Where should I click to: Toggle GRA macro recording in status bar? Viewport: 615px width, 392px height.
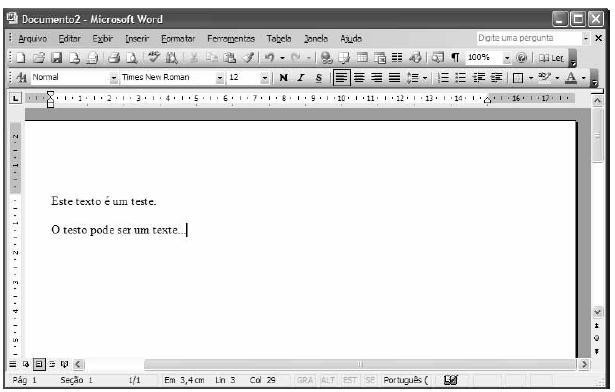click(x=305, y=380)
